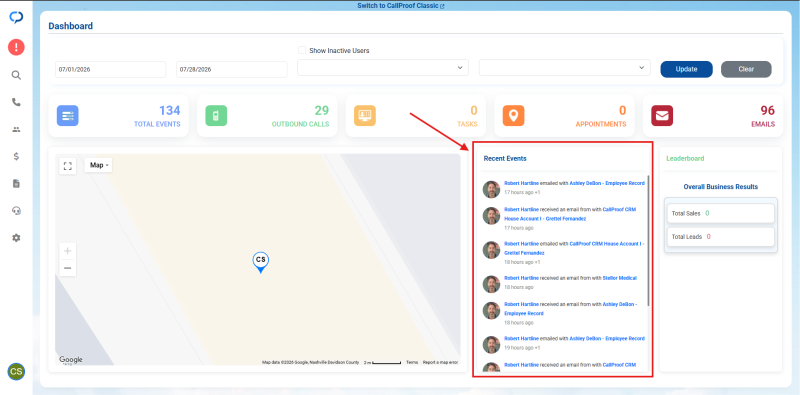Click the Tasks card icon
The image size is (800, 395).
pyautogui.click(x=365, y=116)
